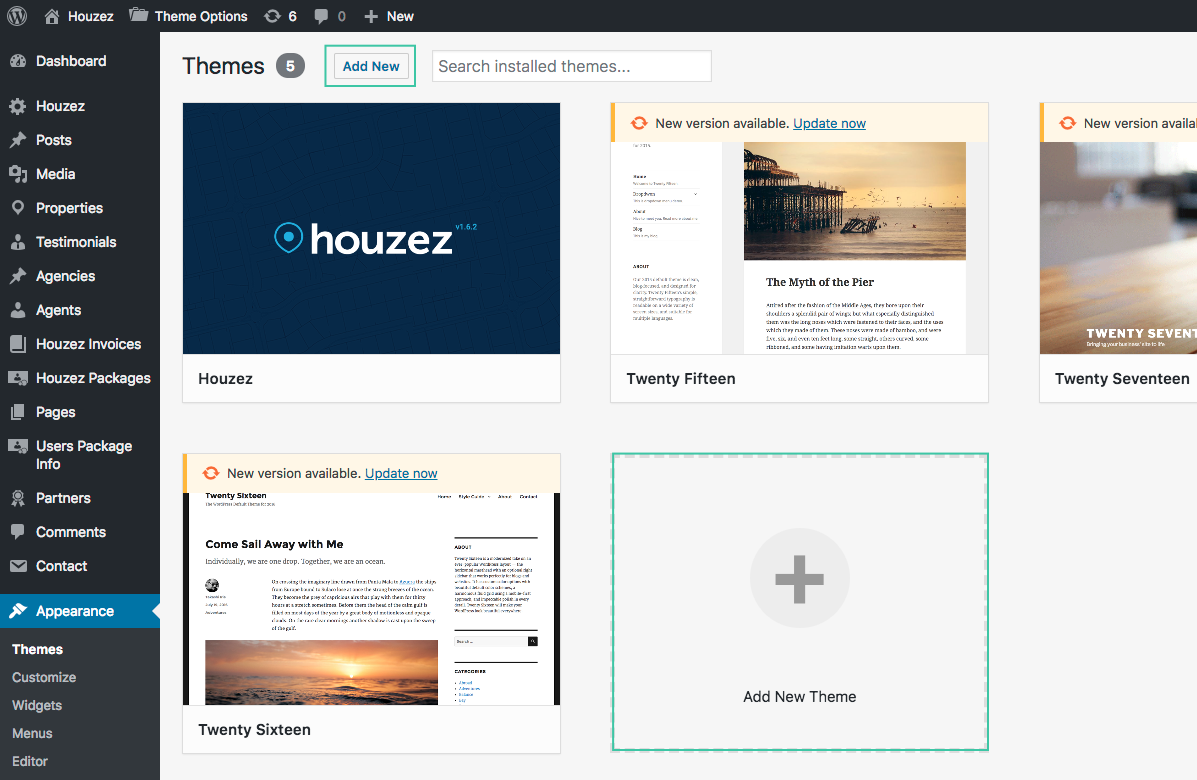Select the Appearance menu item

tap(80, 611)
